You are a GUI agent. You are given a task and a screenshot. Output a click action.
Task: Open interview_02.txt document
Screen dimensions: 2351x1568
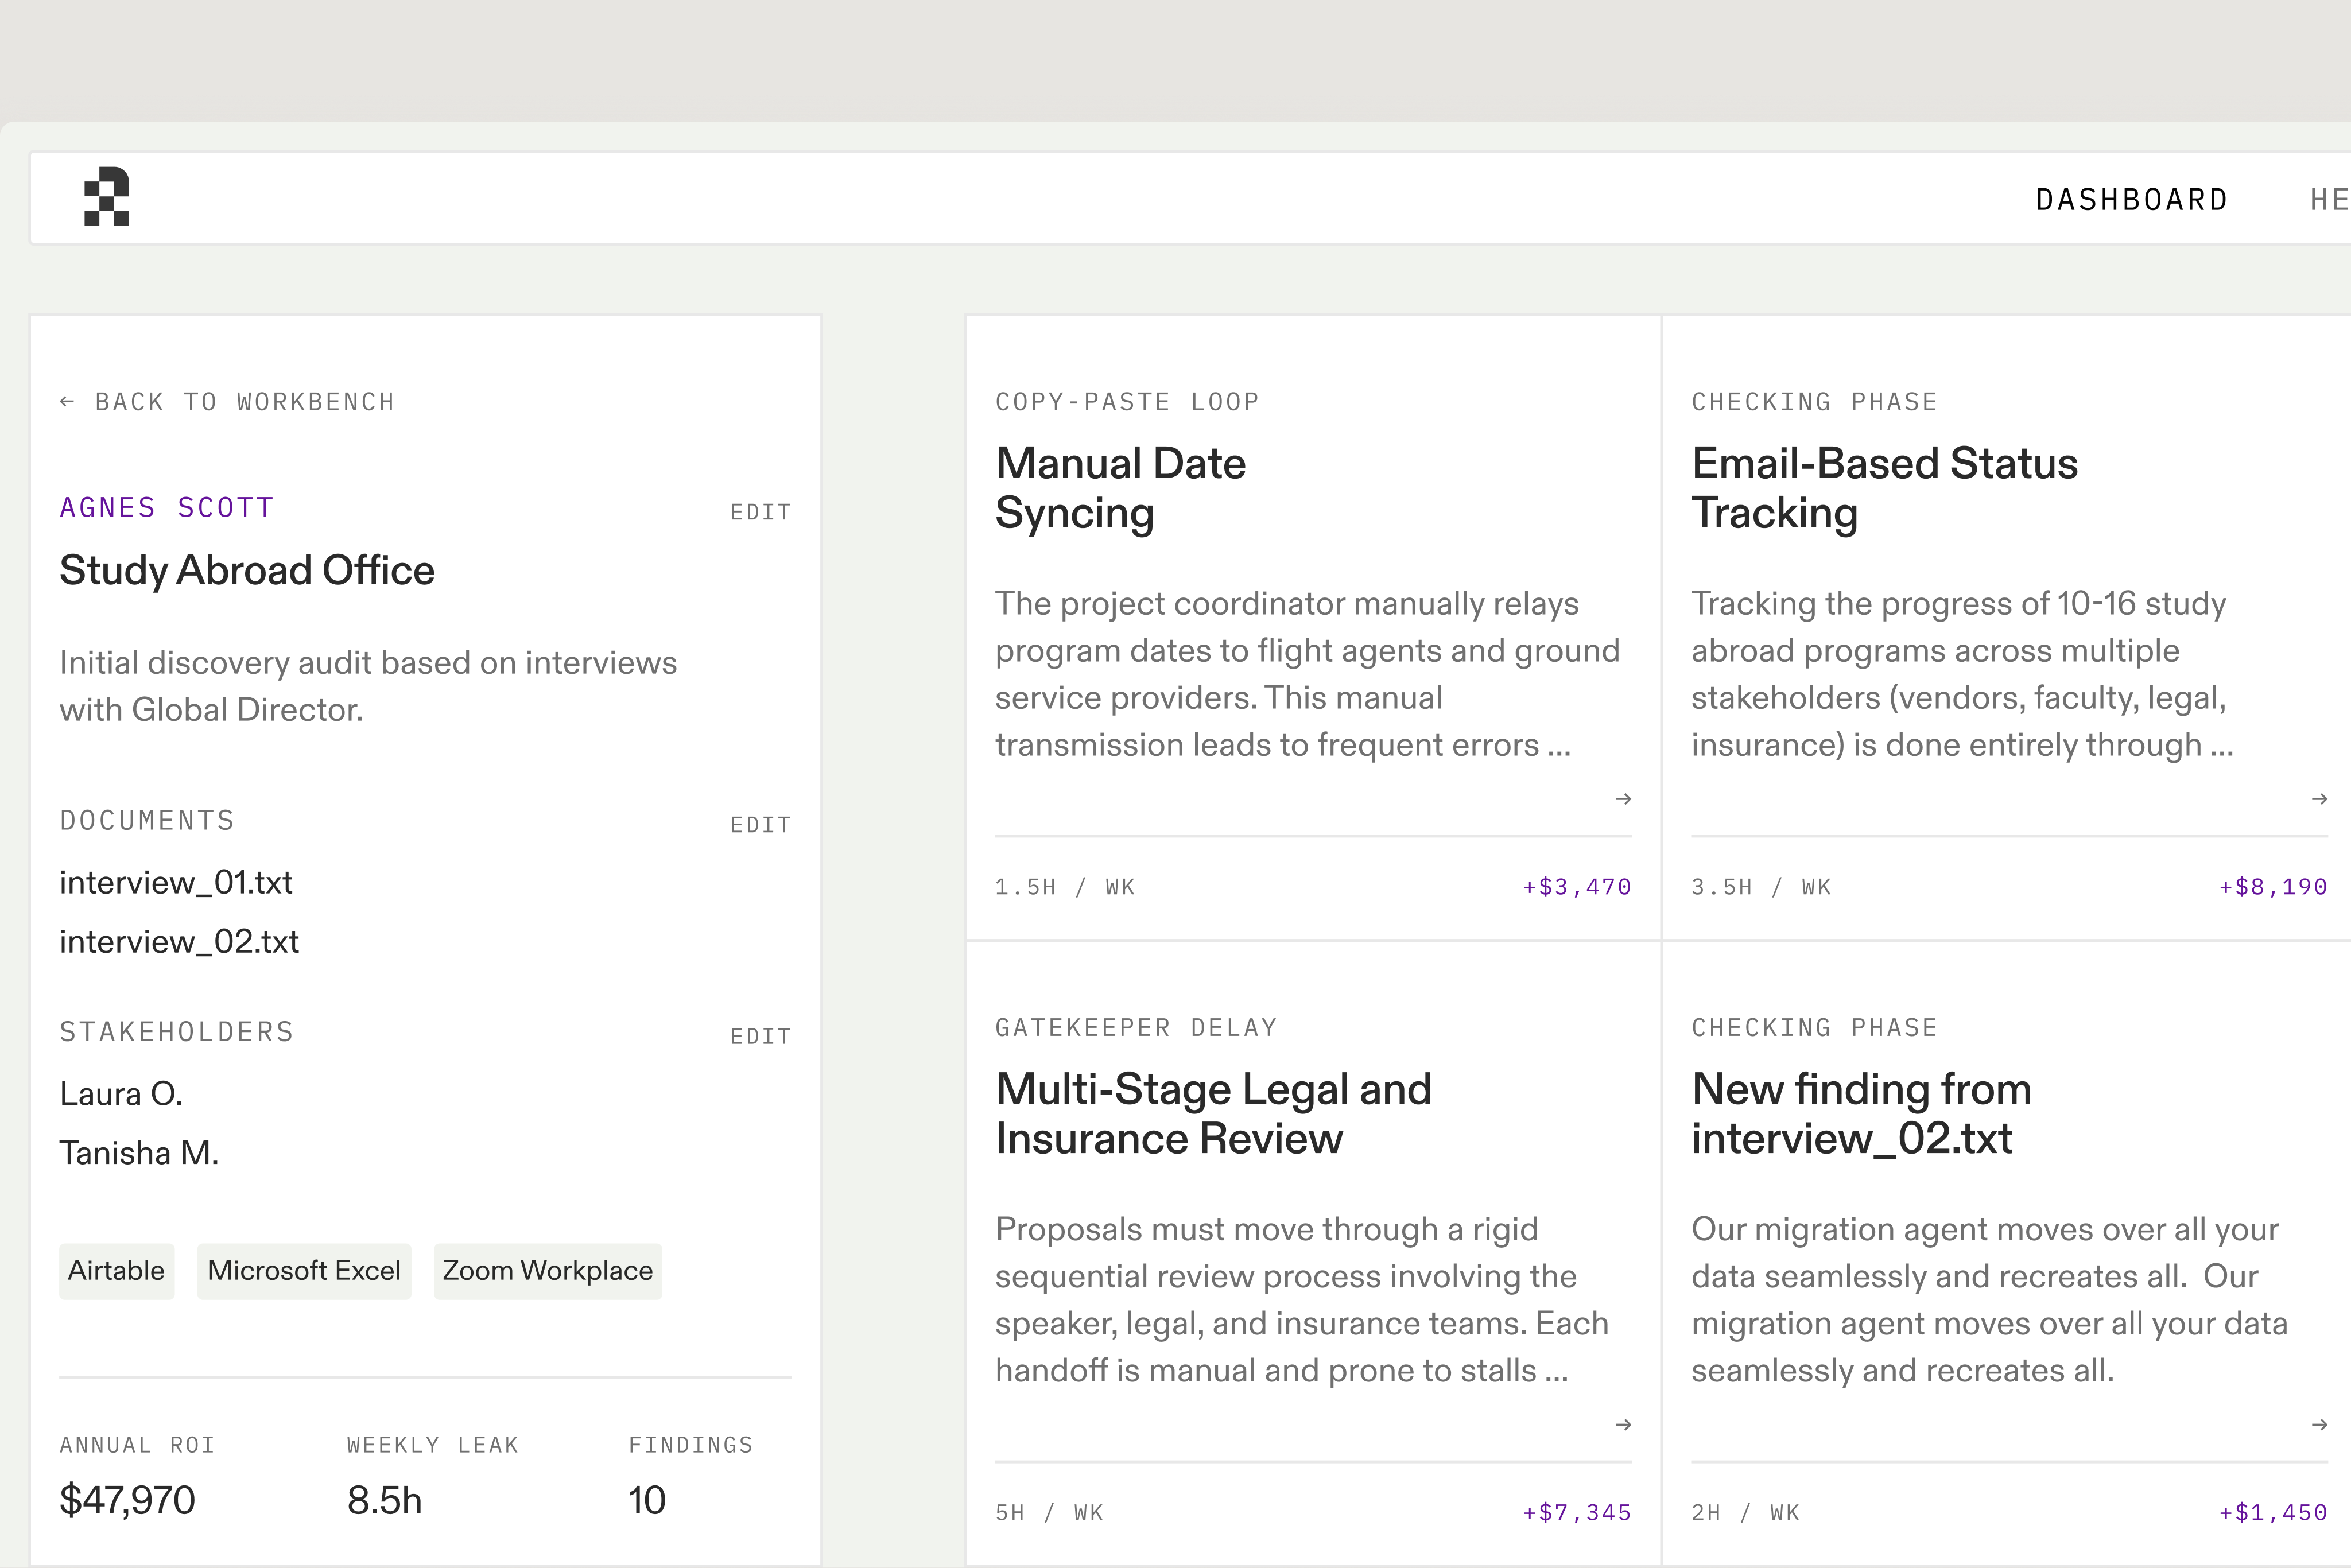click(x=179, y=941)
